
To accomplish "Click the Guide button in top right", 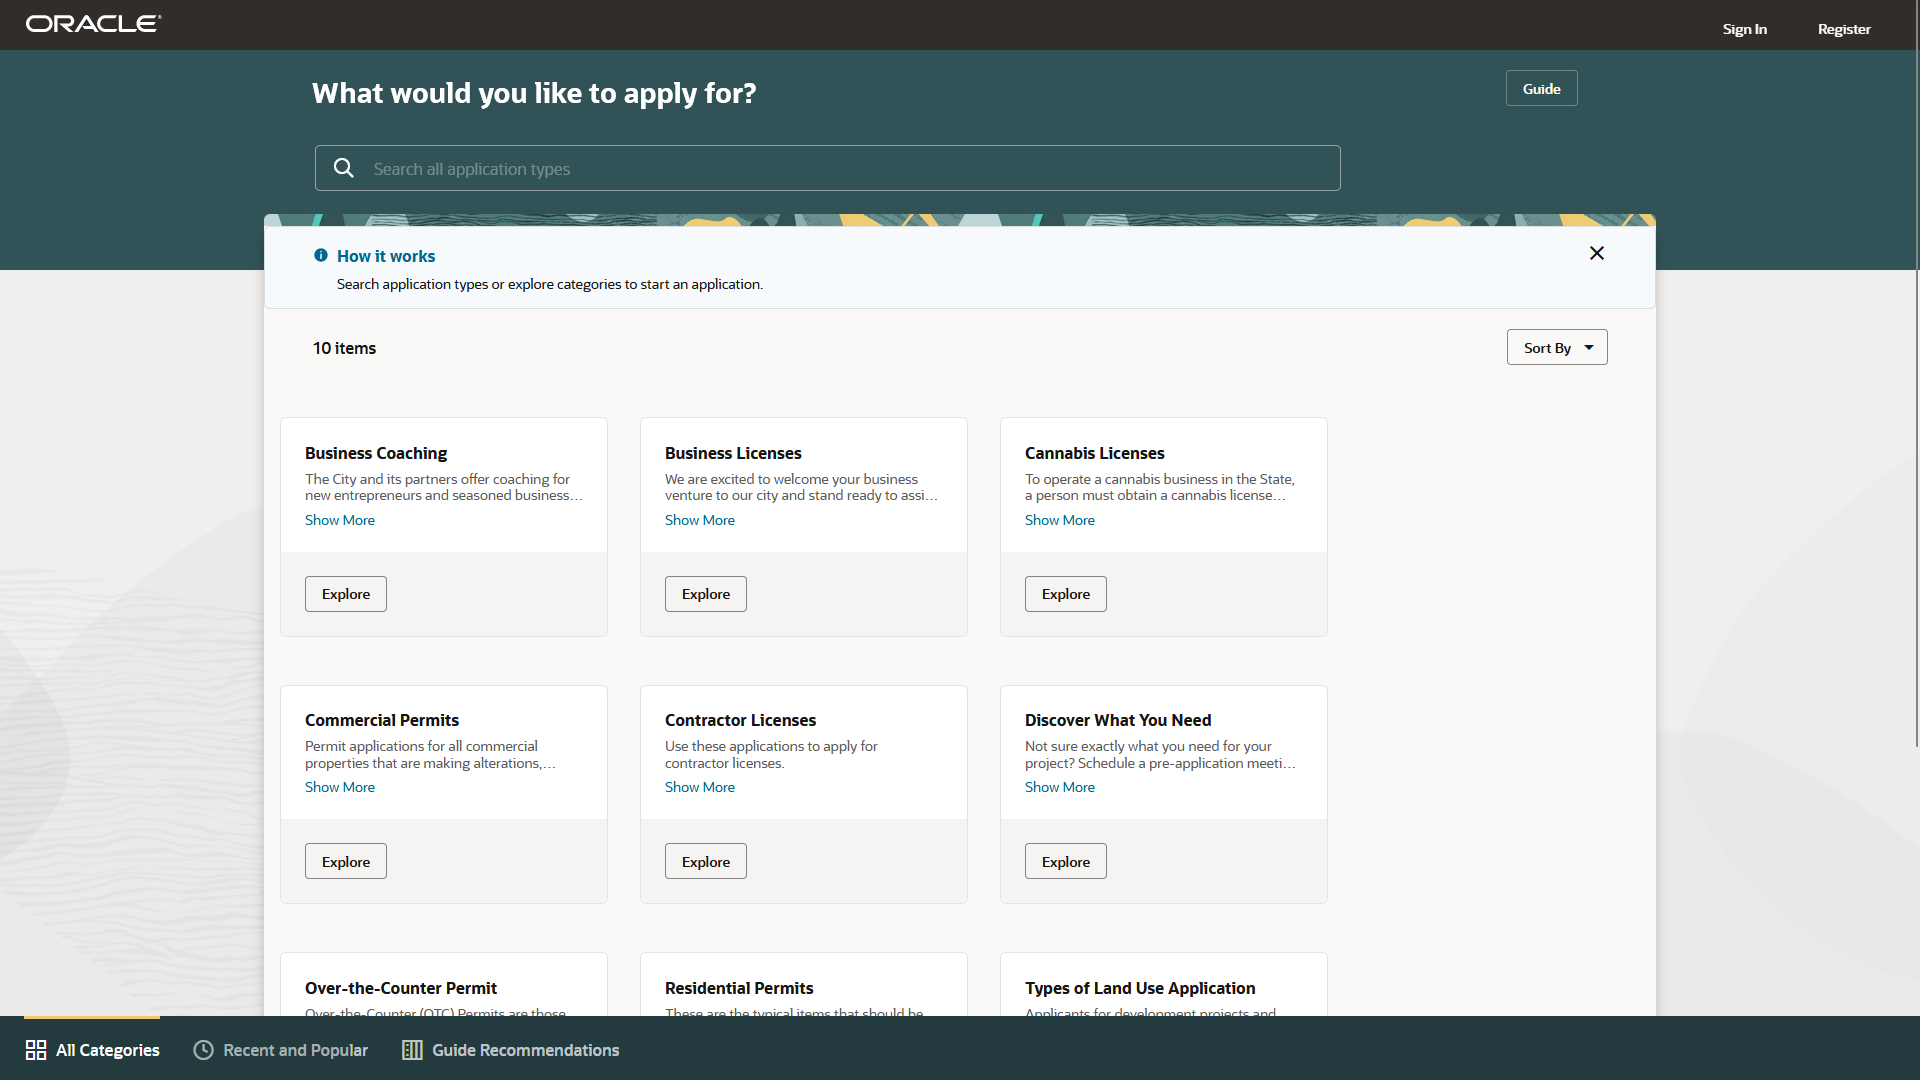I will pos(1540,88).
